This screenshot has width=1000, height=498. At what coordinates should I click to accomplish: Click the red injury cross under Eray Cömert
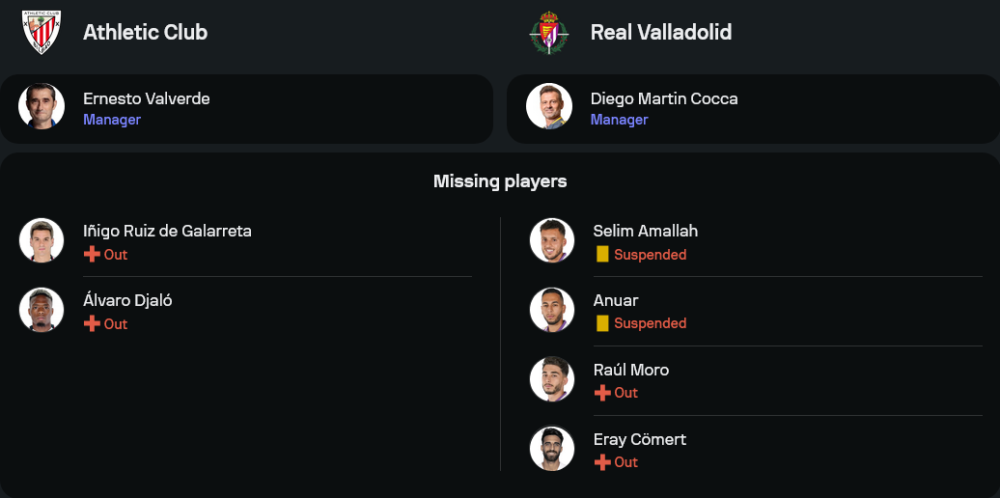click(x=602, y=462)
